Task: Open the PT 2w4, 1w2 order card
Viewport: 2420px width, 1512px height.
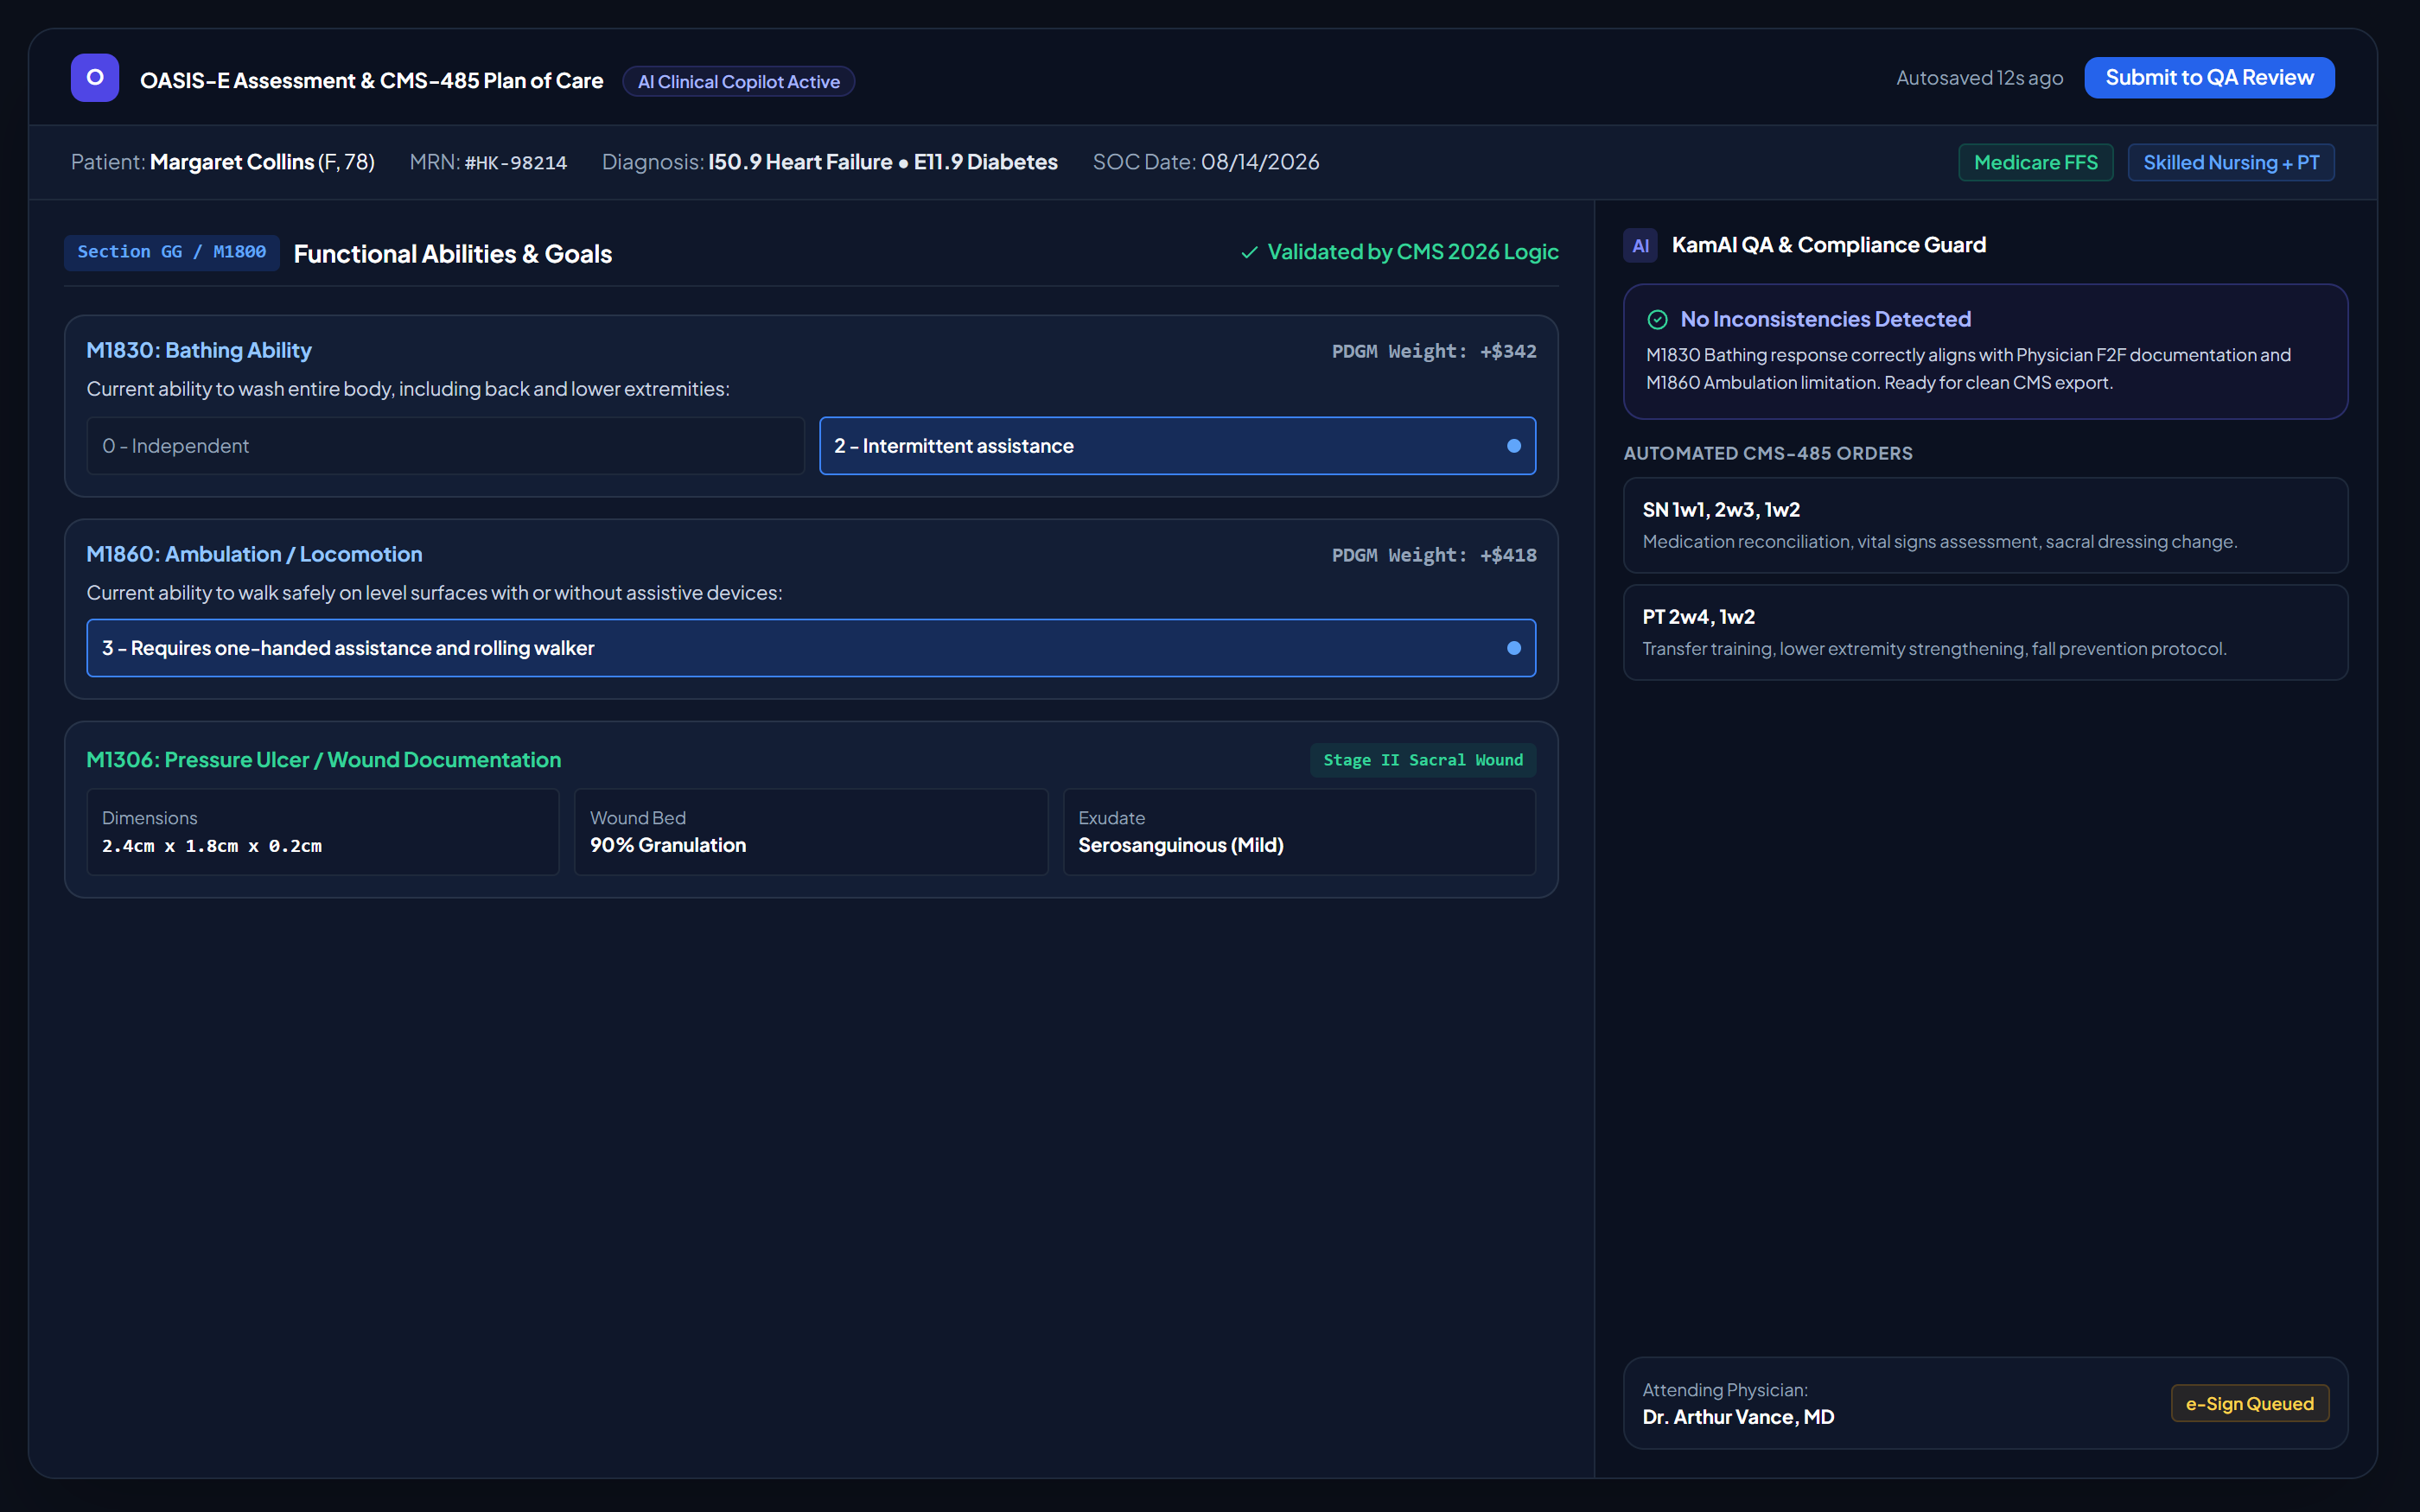Action: coord(1986,633)
